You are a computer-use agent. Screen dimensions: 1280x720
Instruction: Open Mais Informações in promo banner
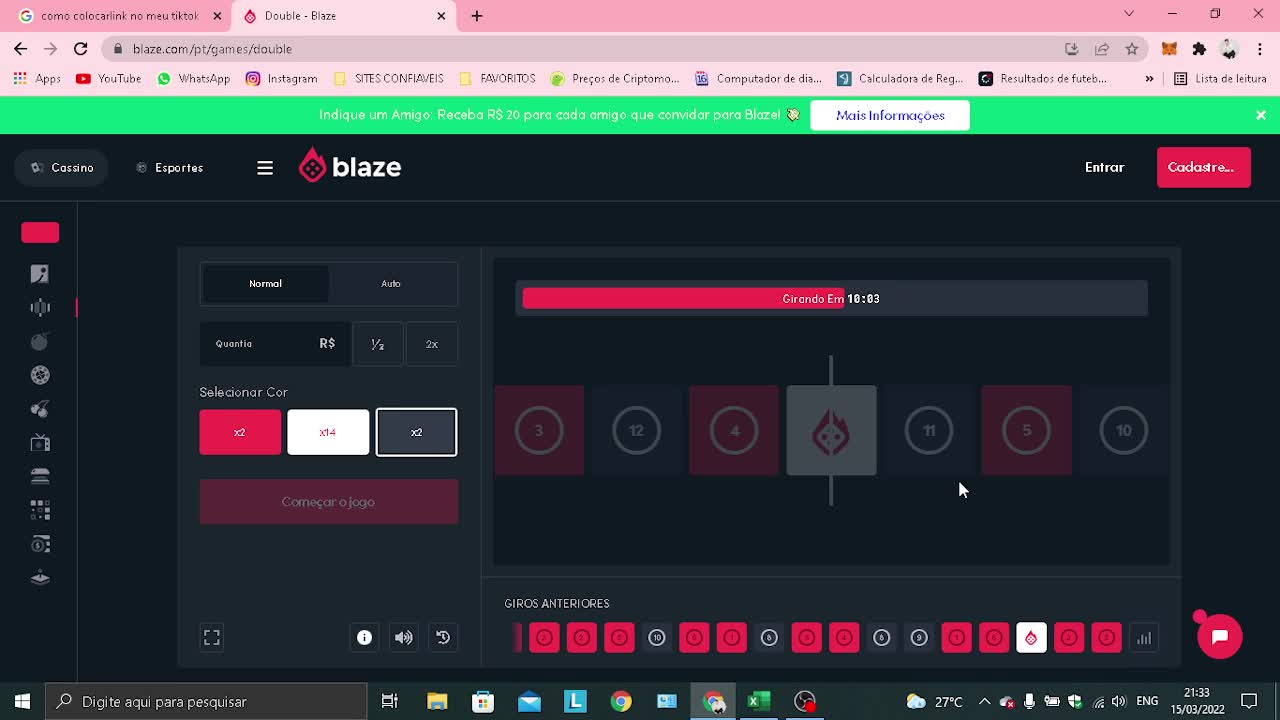pyautogui.click(x=890, y=115)
